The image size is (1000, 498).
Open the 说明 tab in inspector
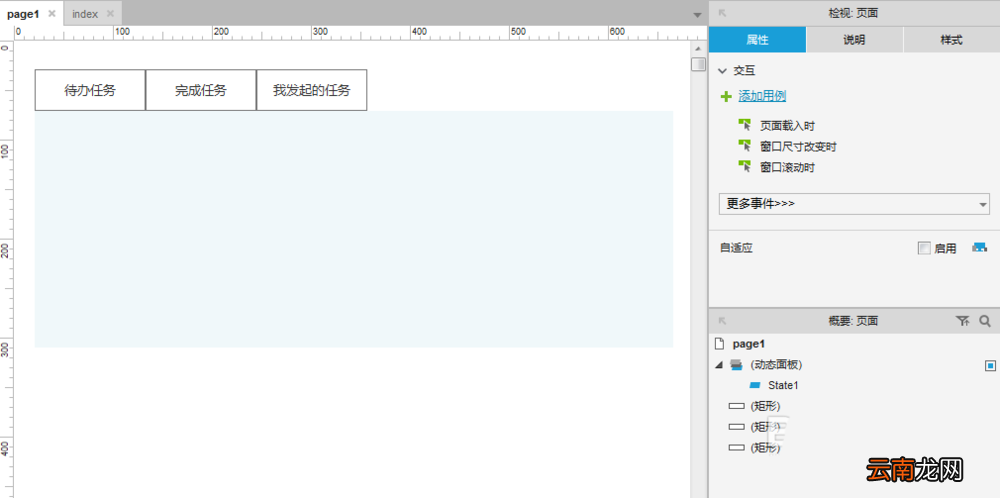click(x=855, y=40)
